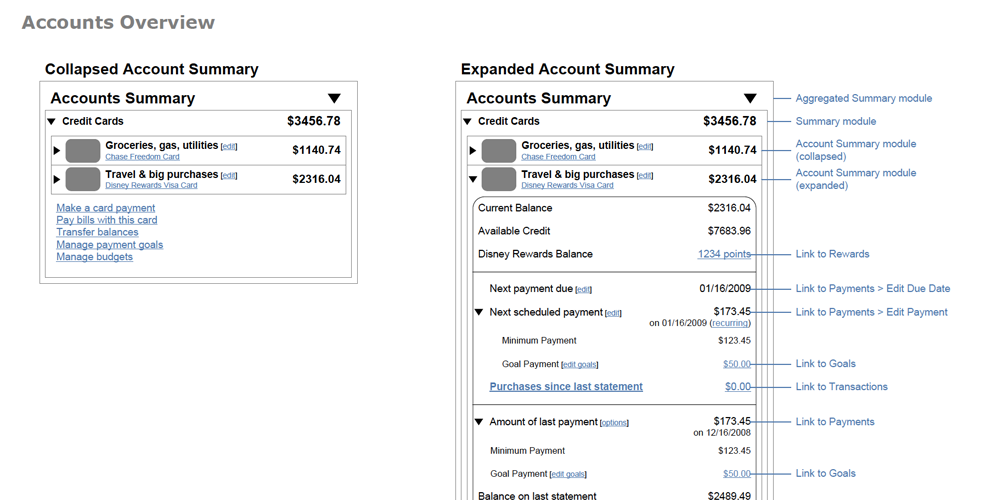Open the Make a card payment link
Viewport: 1000px width, 500px height.
106,208
